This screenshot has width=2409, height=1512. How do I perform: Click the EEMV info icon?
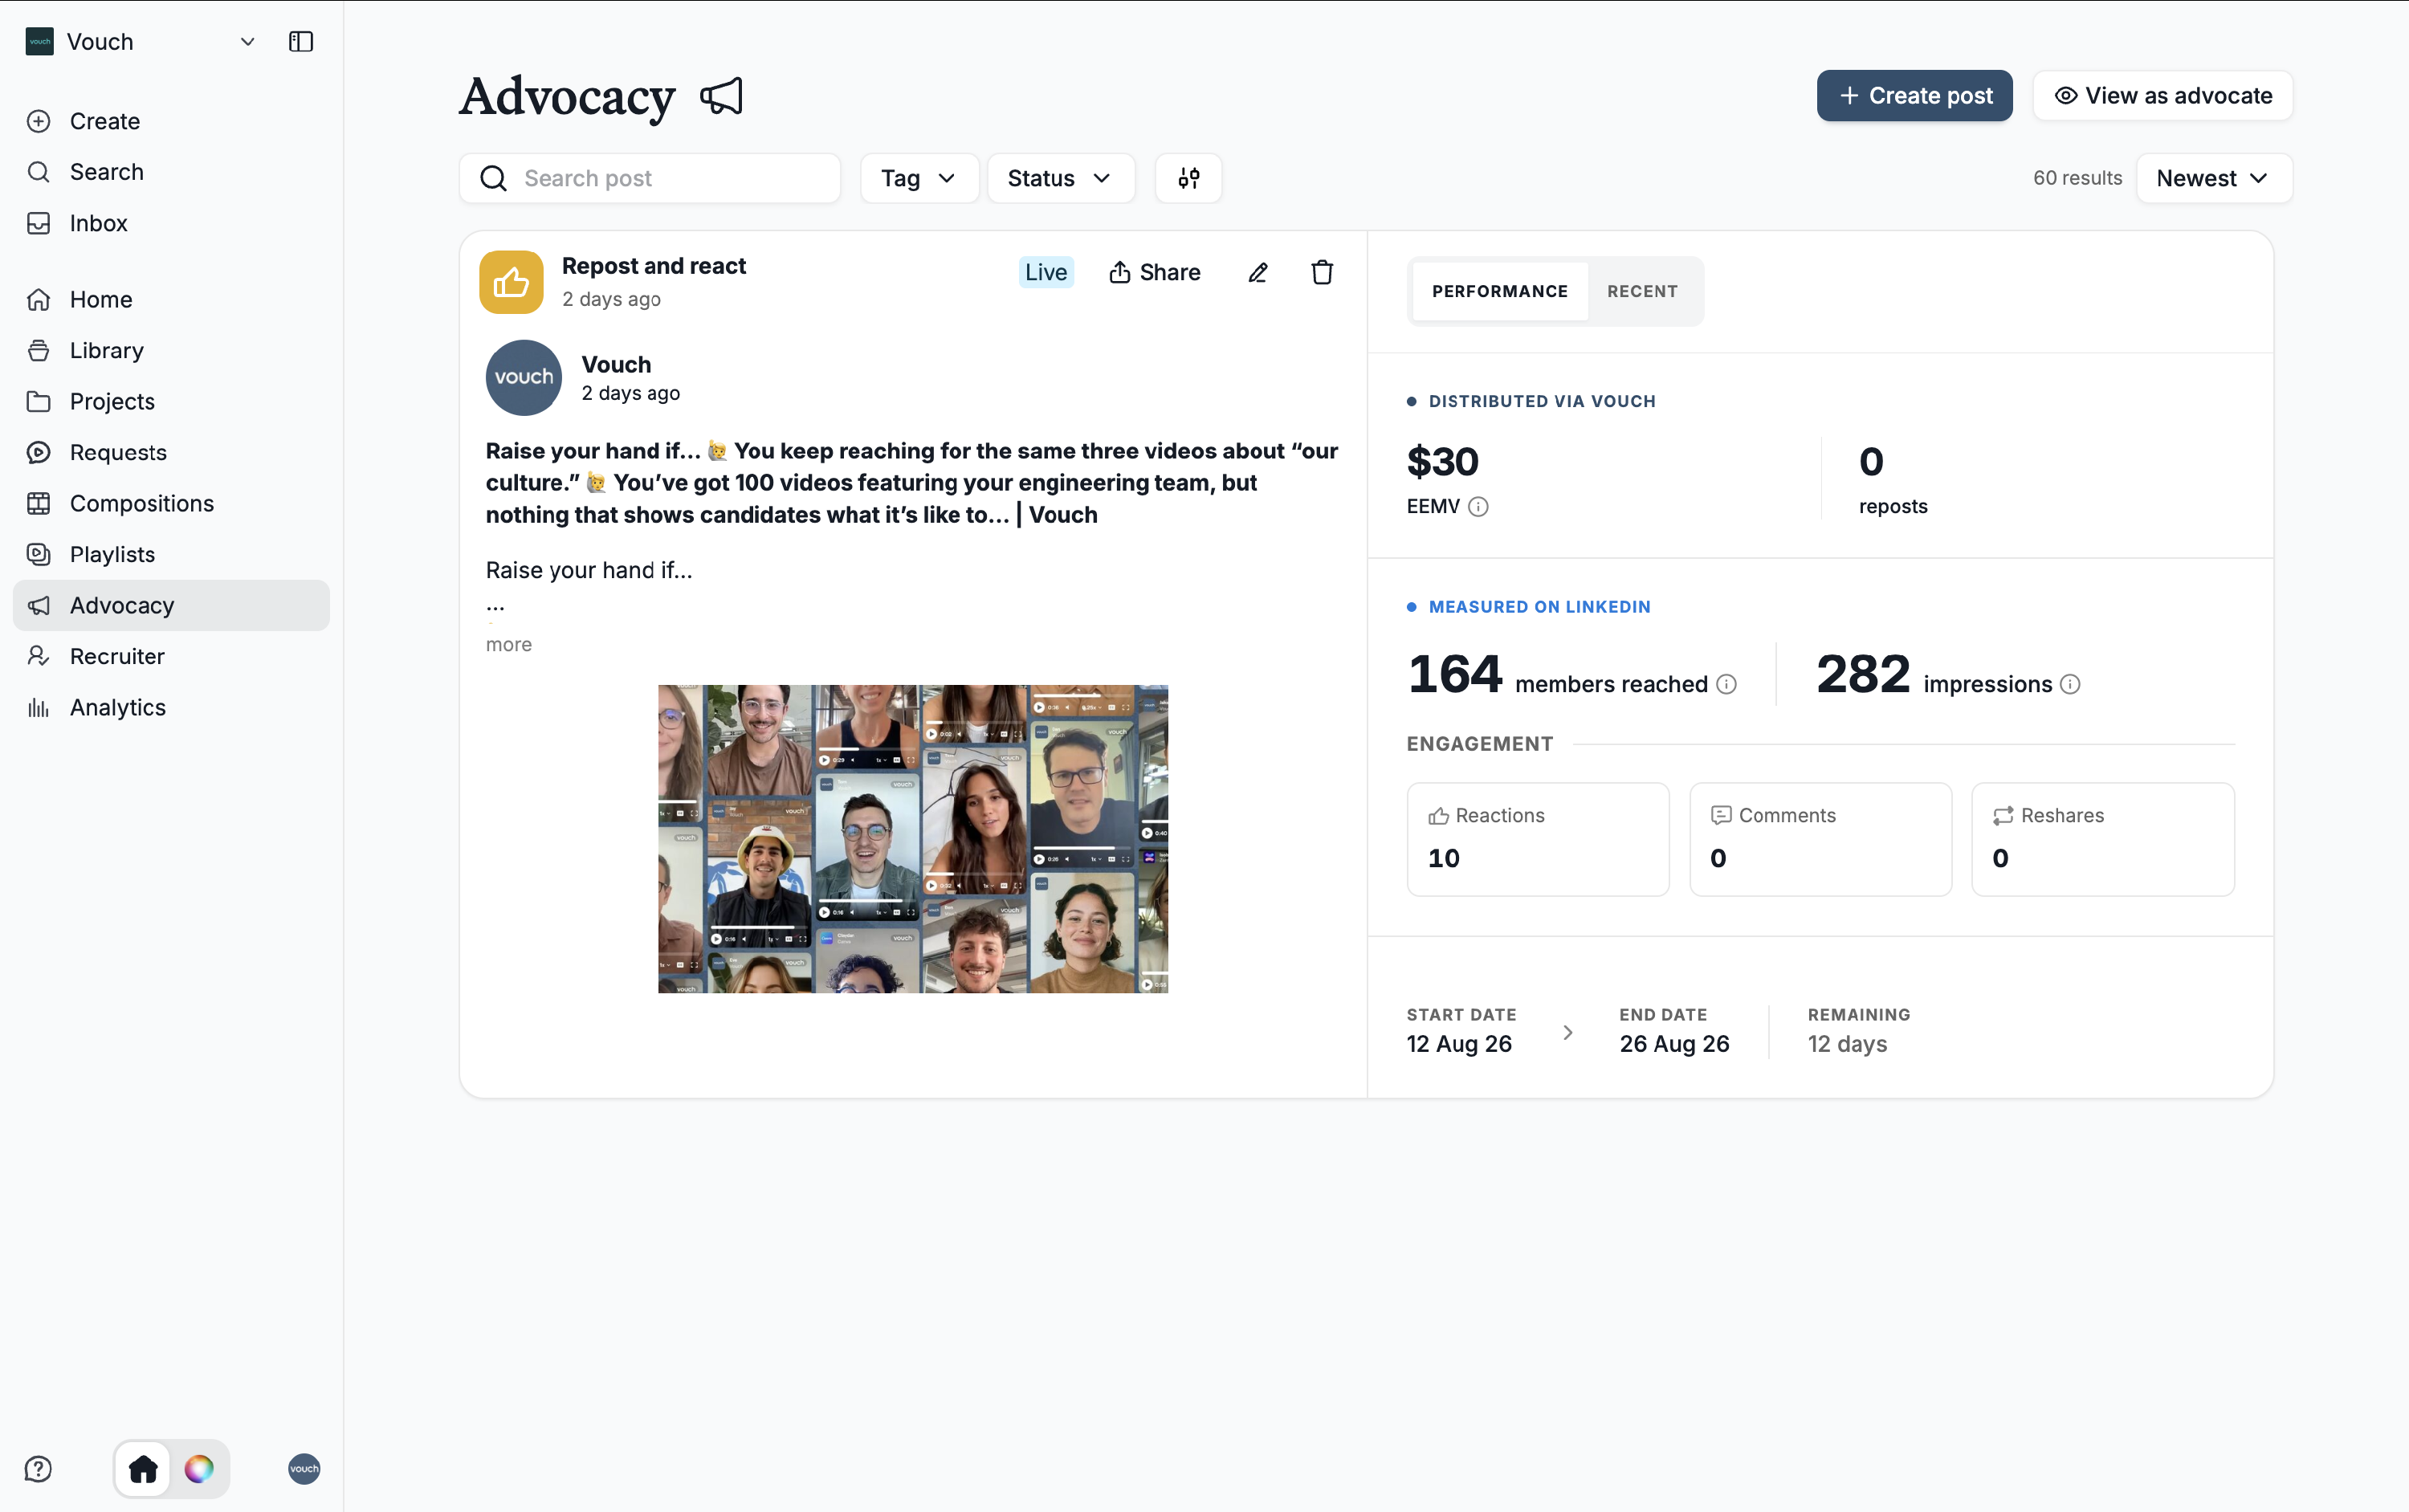(x=1478, y=507)
